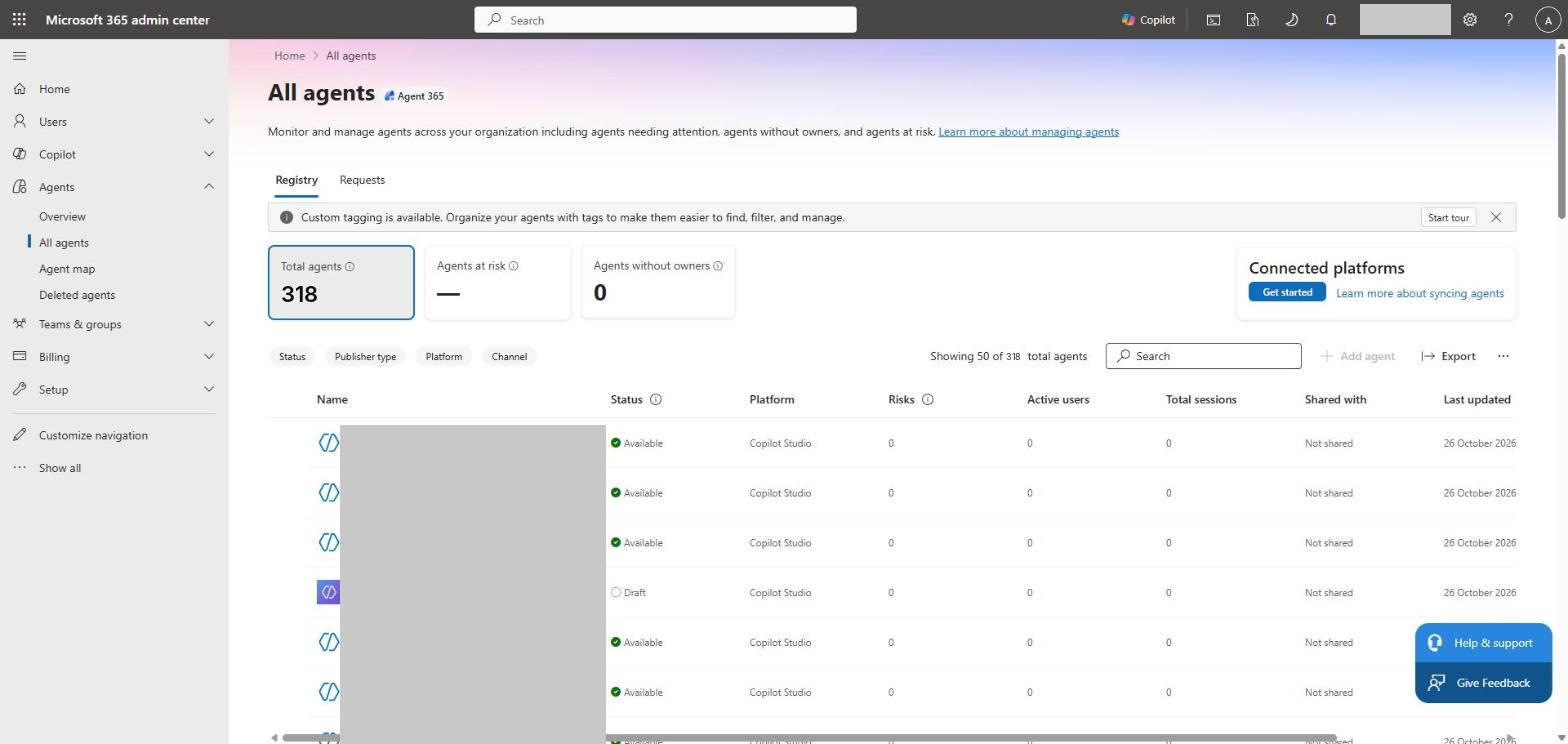This screenshot has width=1568, height=744.
Task: Open settings gear in the header
Action: (1470, 20)
